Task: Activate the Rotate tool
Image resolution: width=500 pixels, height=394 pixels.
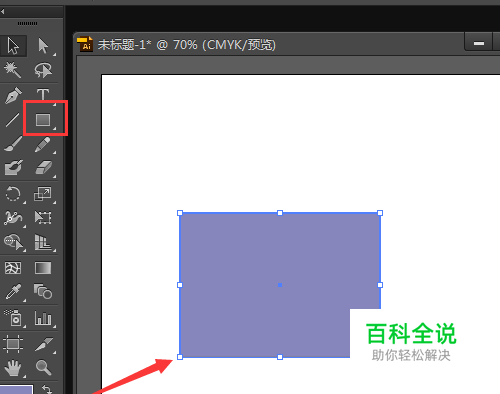Action: tap(13, 194)
